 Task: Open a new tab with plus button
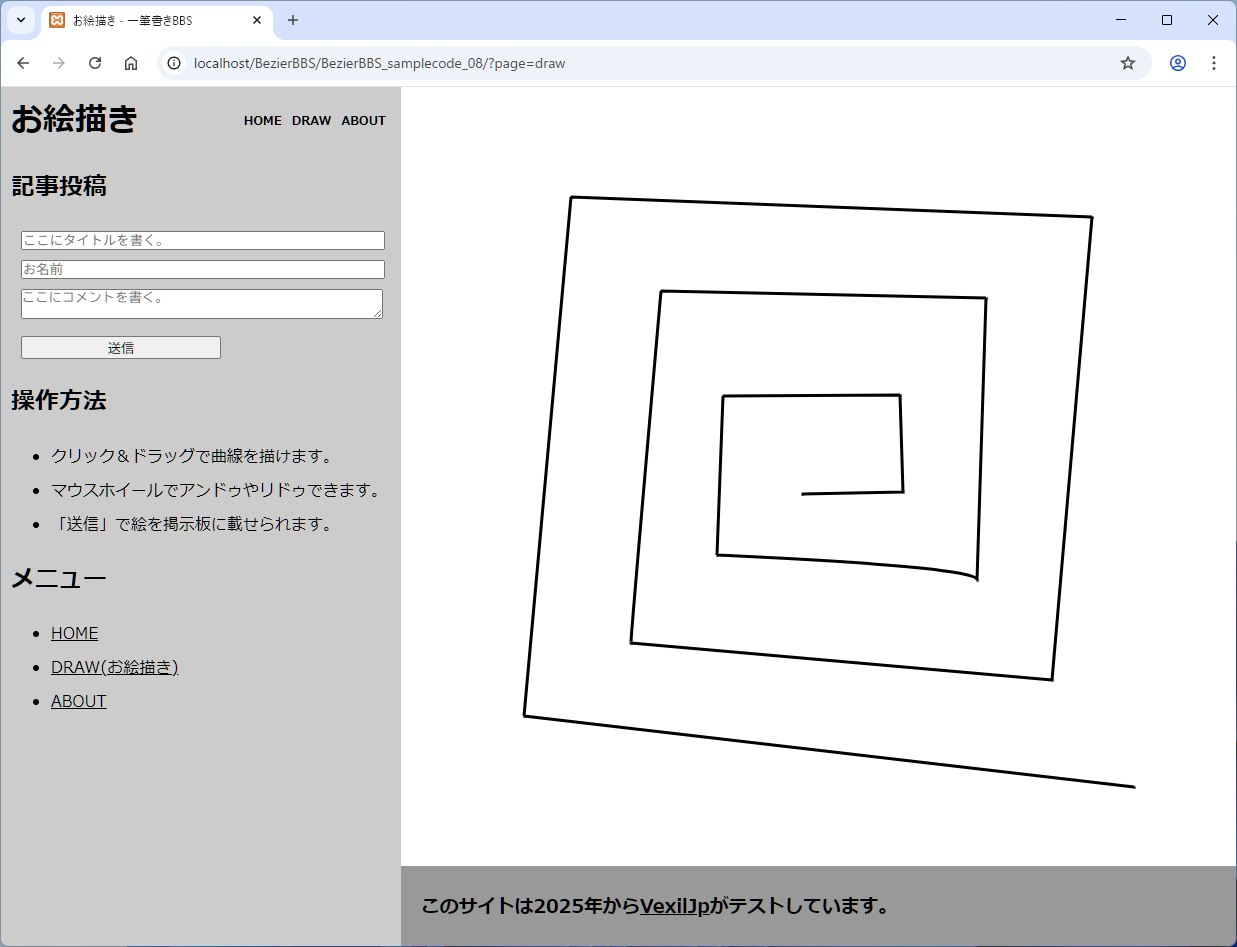coord(293,20)
